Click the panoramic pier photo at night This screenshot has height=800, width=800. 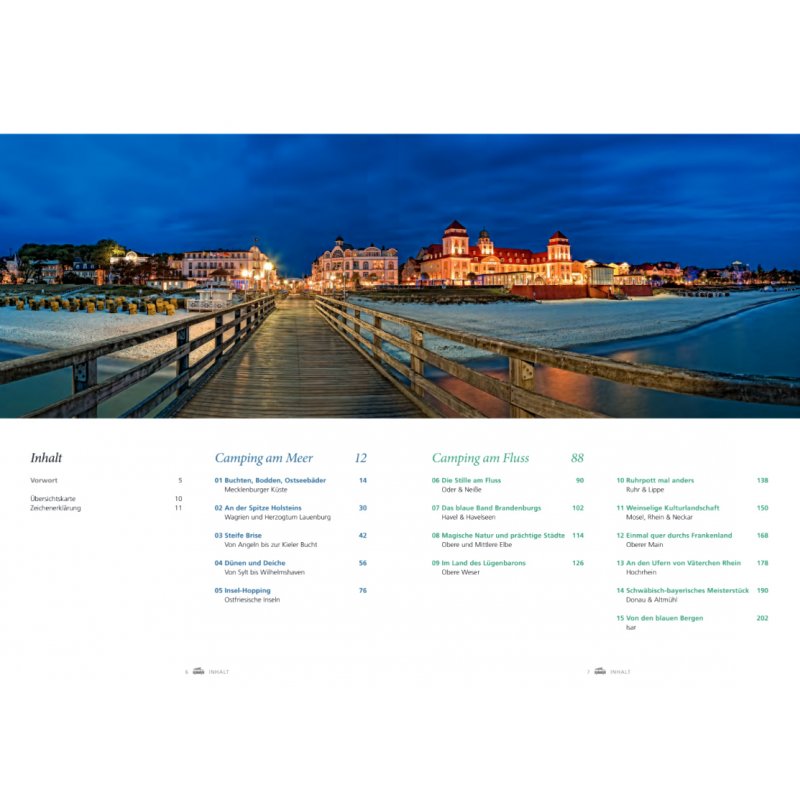[400, 275]
